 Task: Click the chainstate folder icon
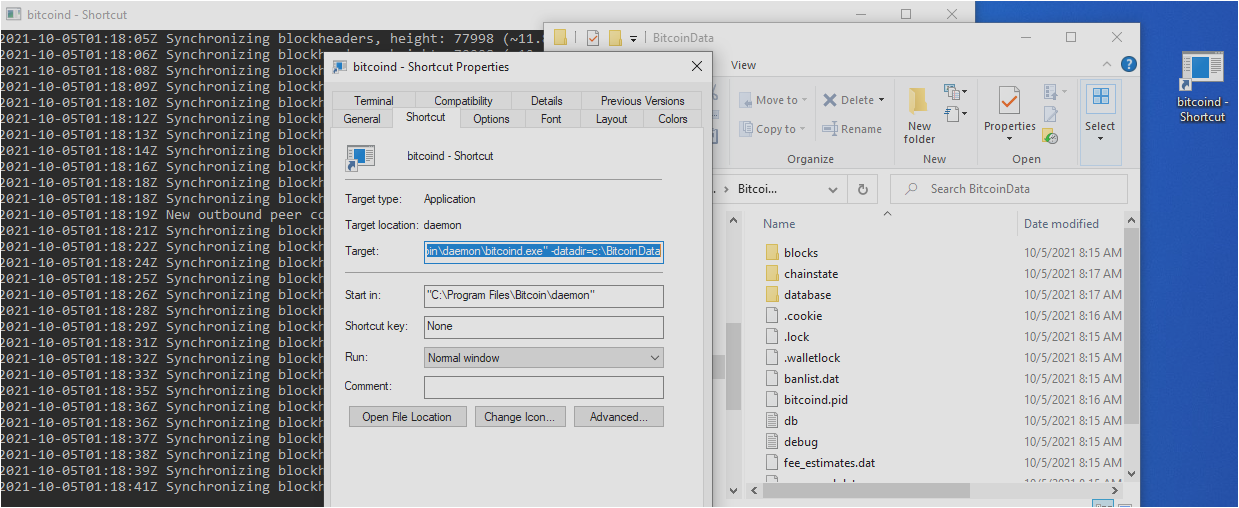tap(771, 274)
